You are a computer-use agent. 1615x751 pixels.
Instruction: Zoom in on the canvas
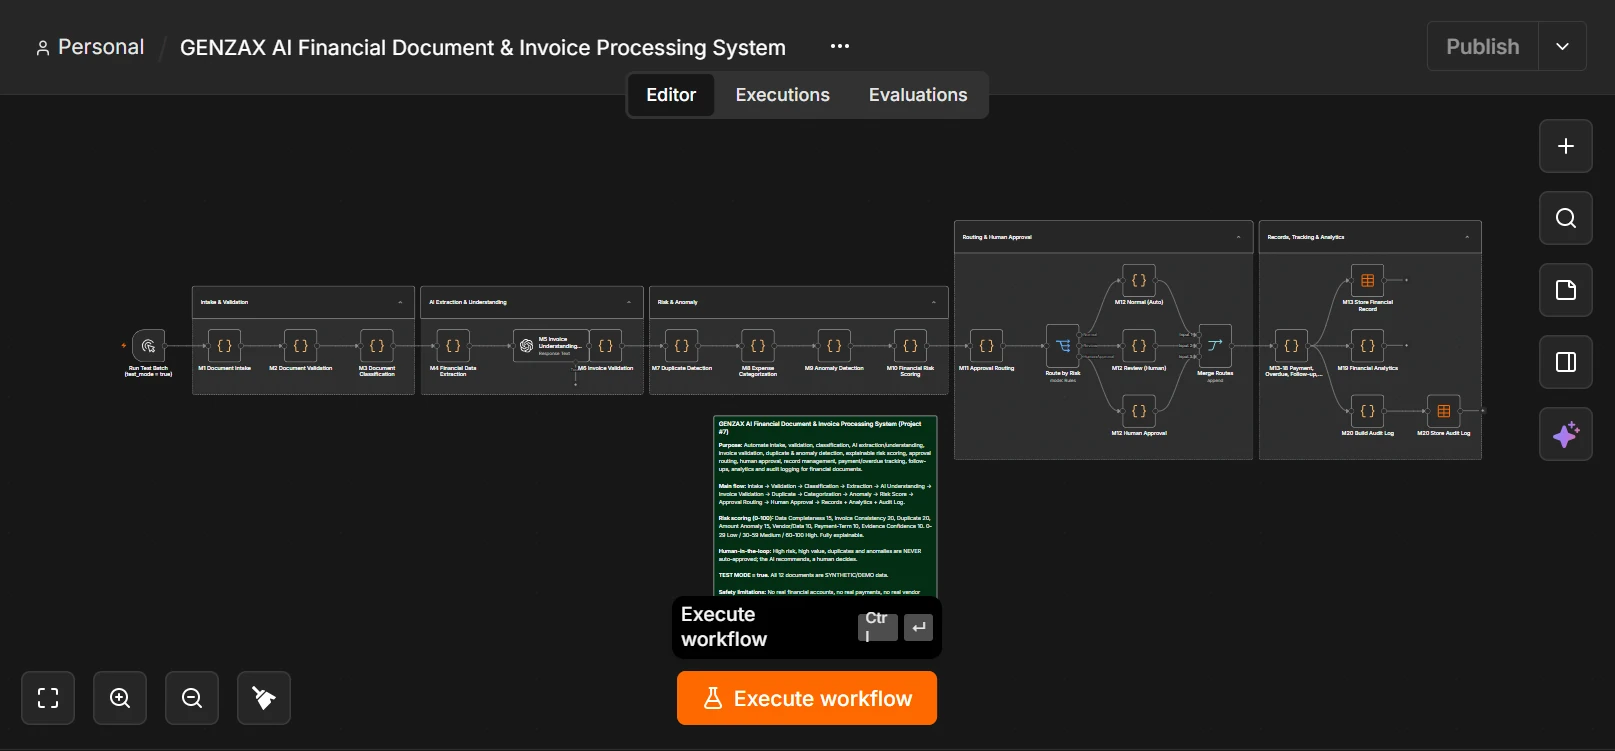click(x=120, y=698)
